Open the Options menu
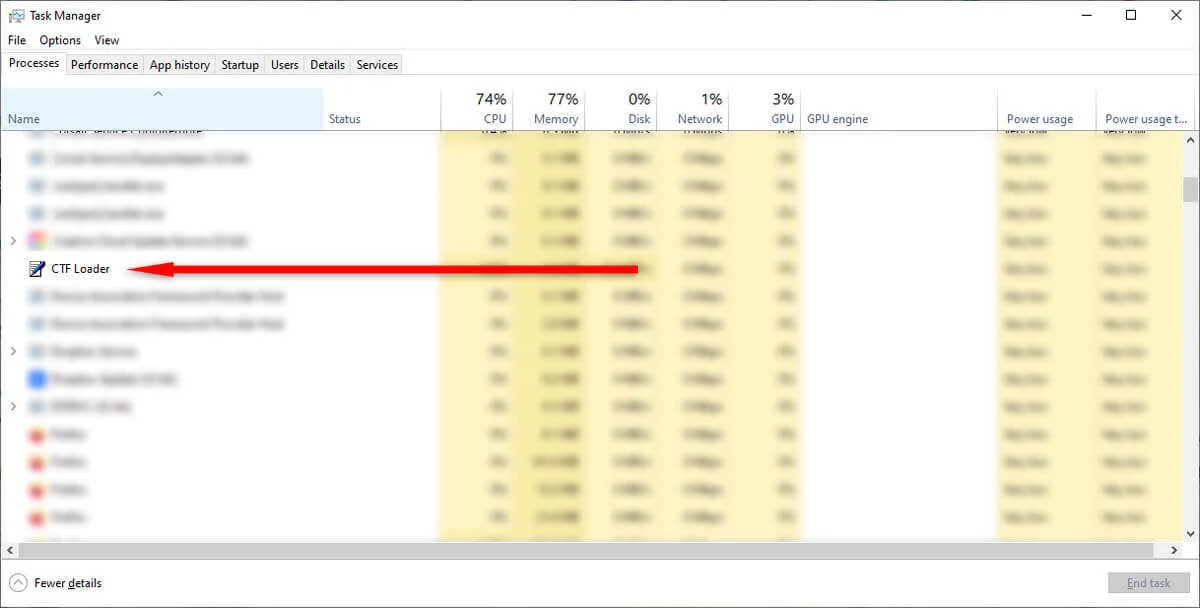1200x608 pixels. (x=59, y=40)
